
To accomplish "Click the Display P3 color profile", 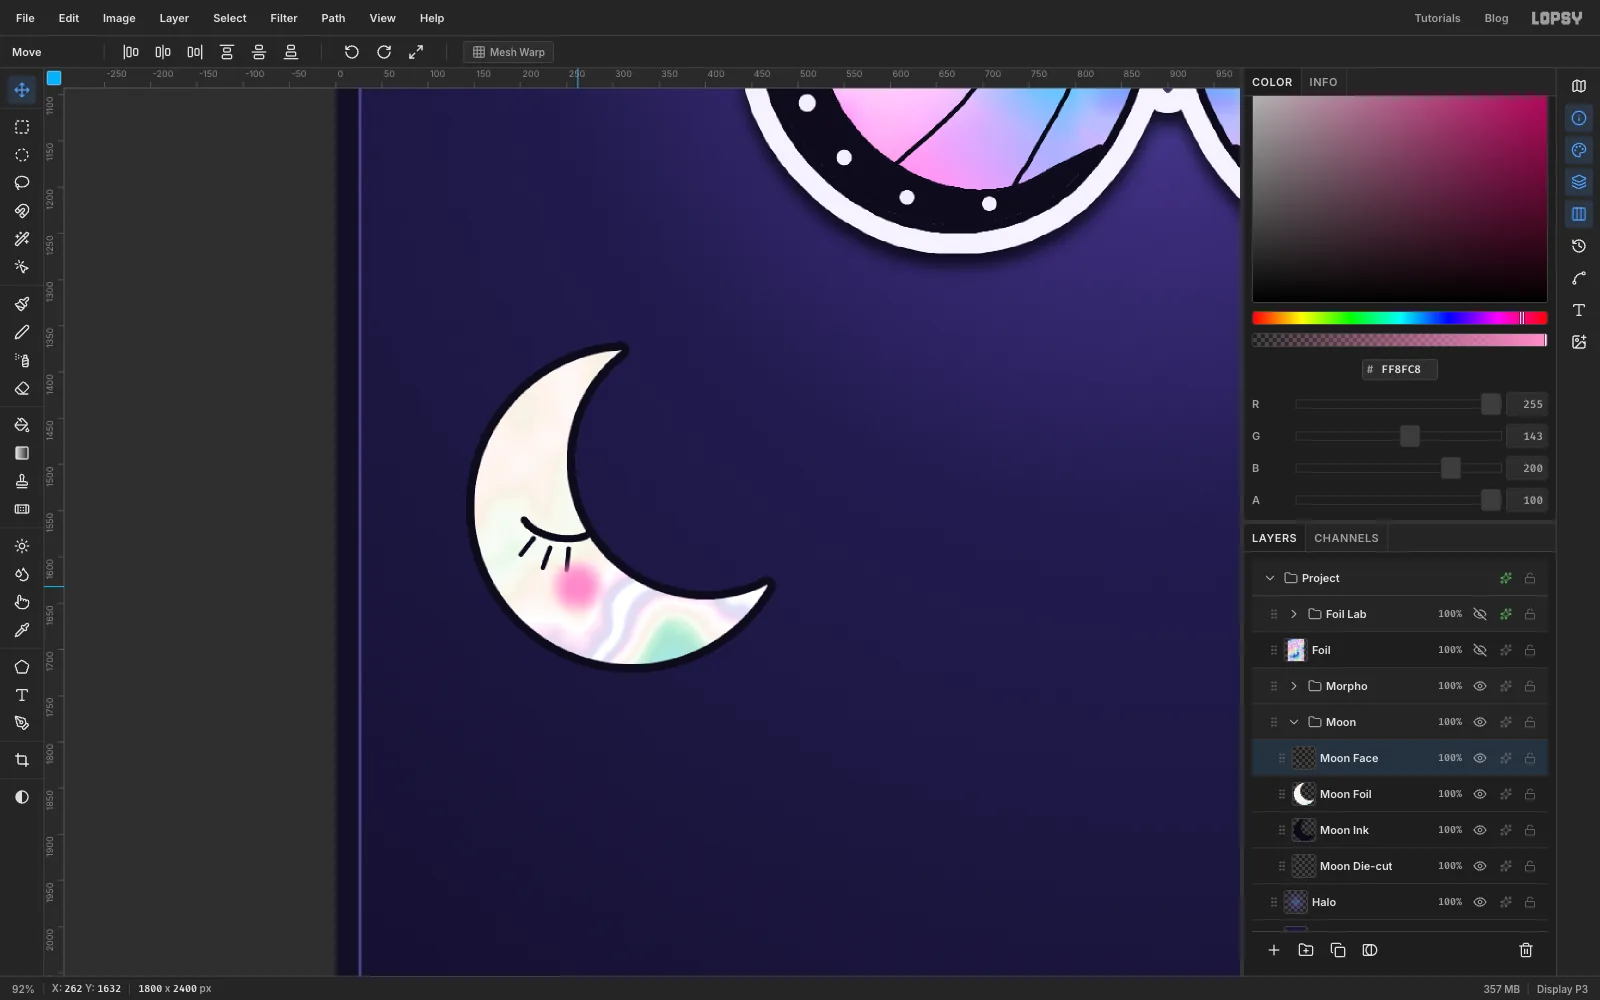I will coord(1562,989).
